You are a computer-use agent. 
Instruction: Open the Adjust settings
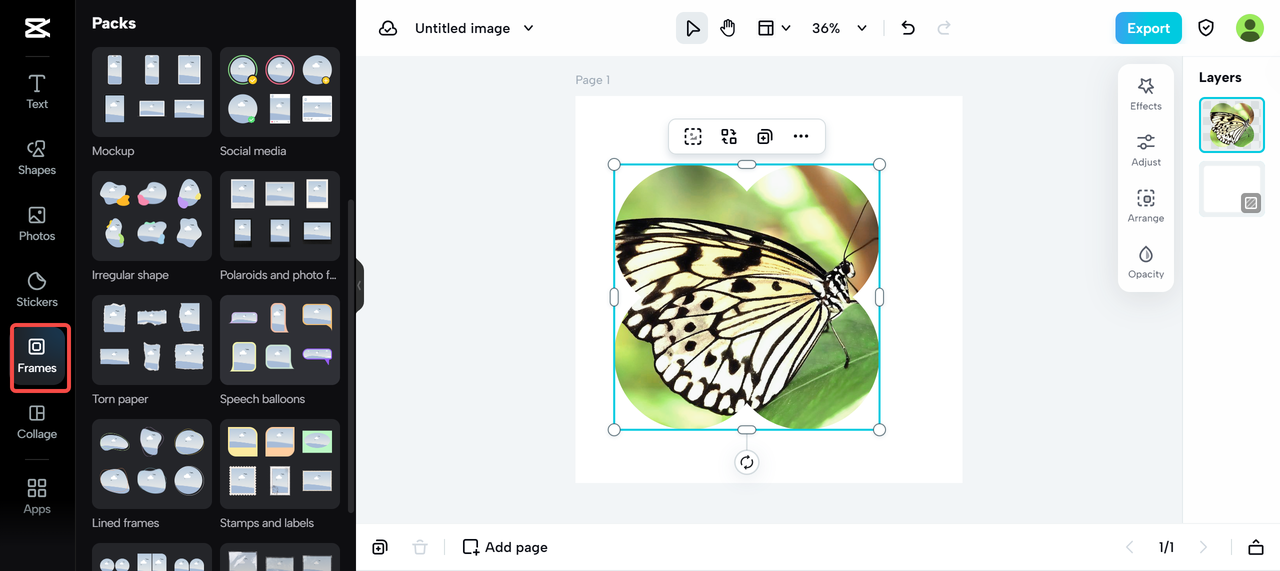pos(1146,149)
